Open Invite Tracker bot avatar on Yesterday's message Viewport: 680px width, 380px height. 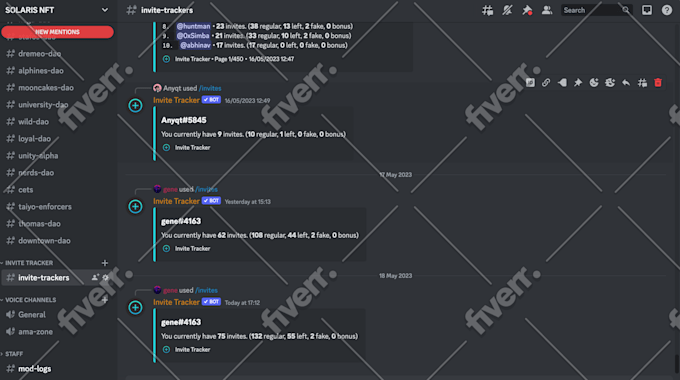pos(135,206)
